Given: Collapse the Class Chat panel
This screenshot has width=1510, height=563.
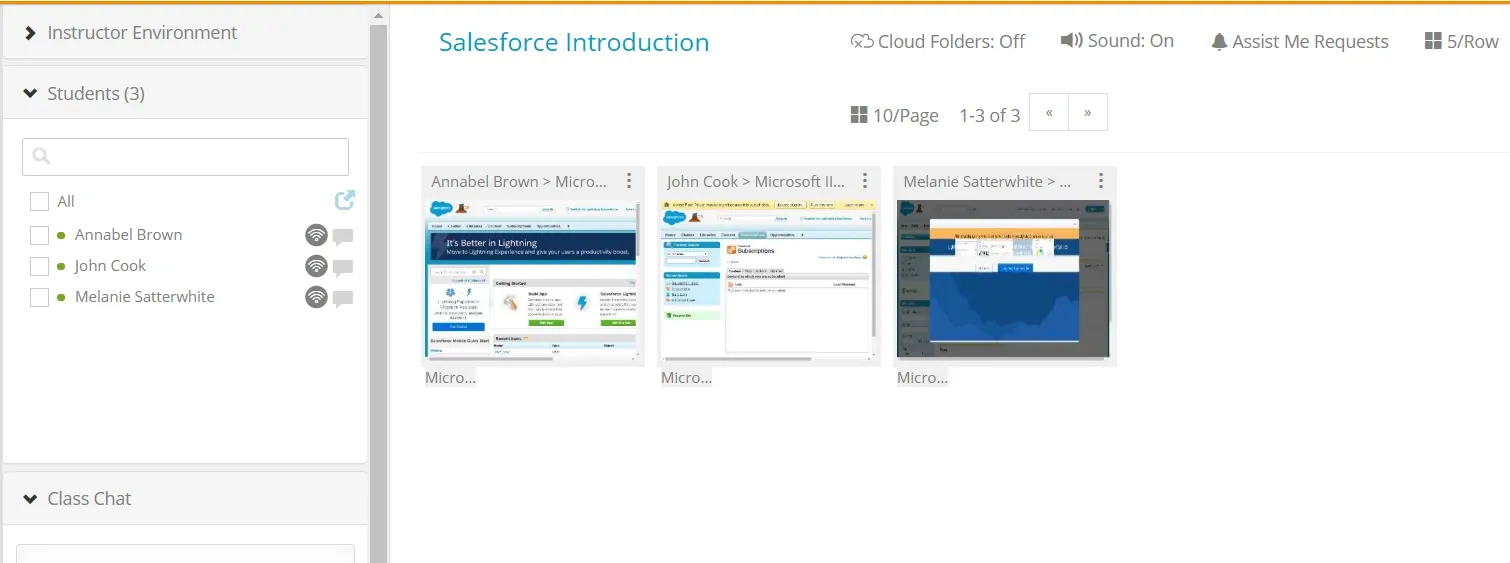Looking at the screenshot, I should 185,499.
